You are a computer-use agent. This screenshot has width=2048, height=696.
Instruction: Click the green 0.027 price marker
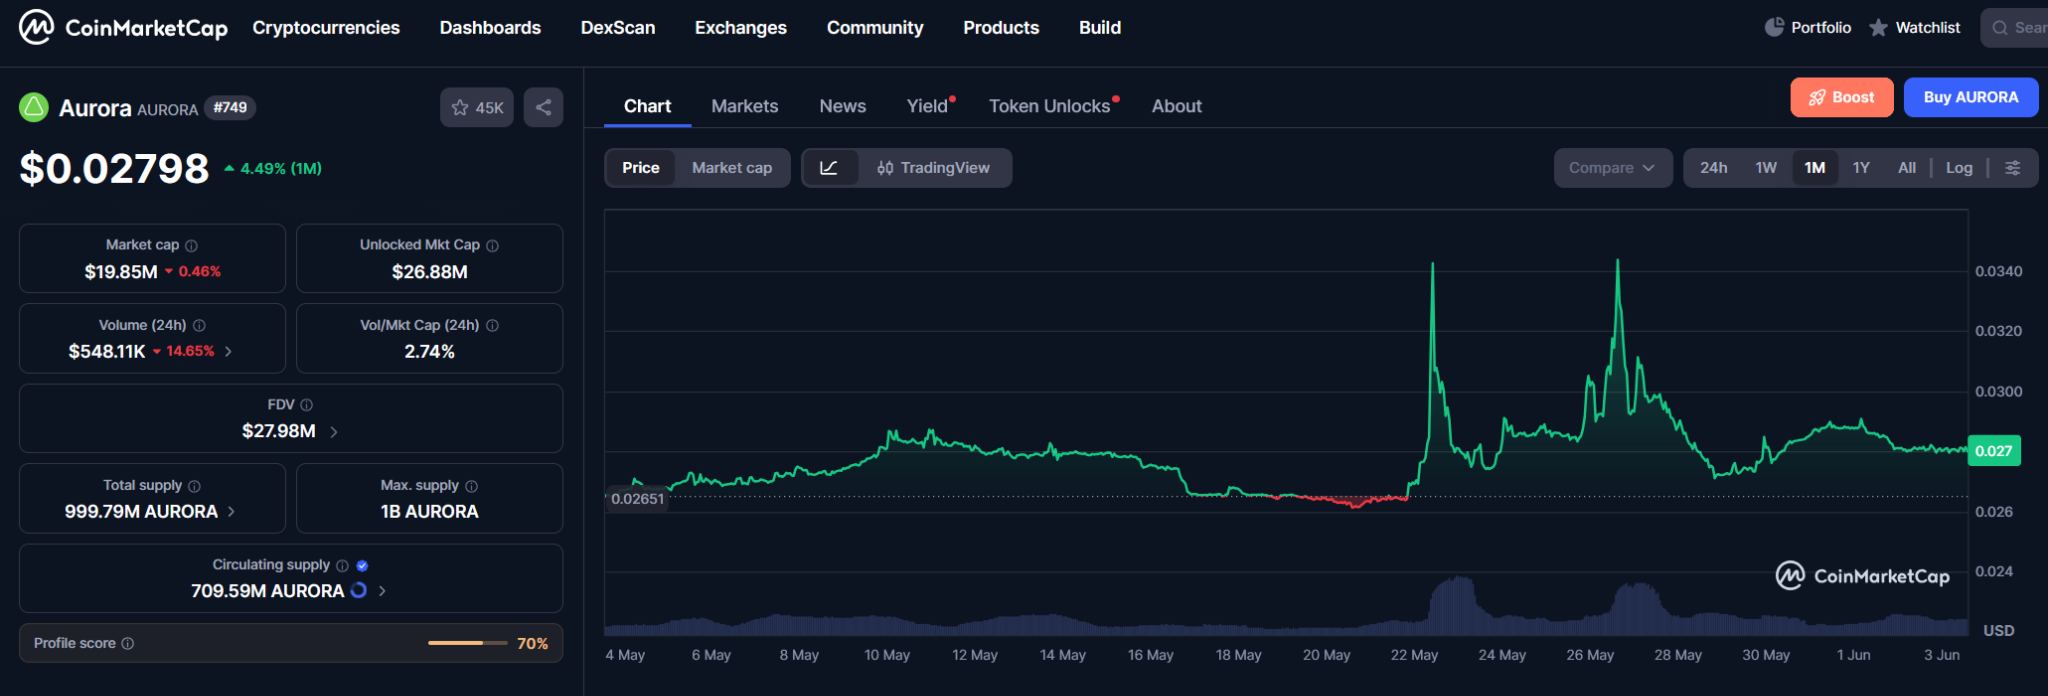click(1994, 451)
